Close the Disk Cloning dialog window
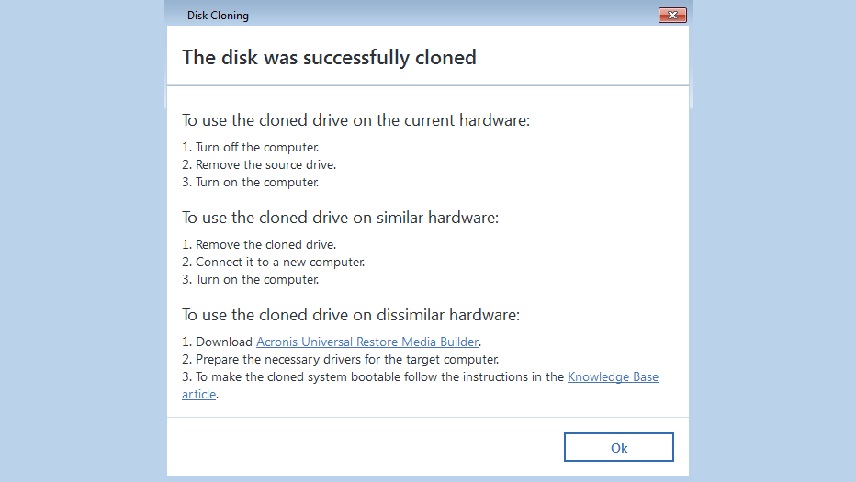Screen dimensions: 856x482 point(673,15)
